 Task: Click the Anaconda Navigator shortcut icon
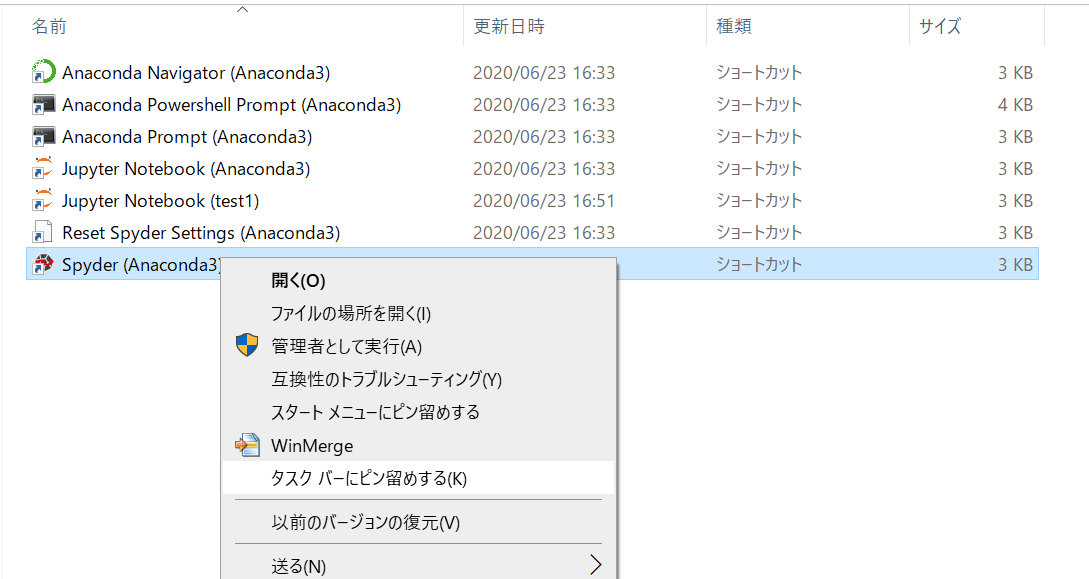pos(43,72)
